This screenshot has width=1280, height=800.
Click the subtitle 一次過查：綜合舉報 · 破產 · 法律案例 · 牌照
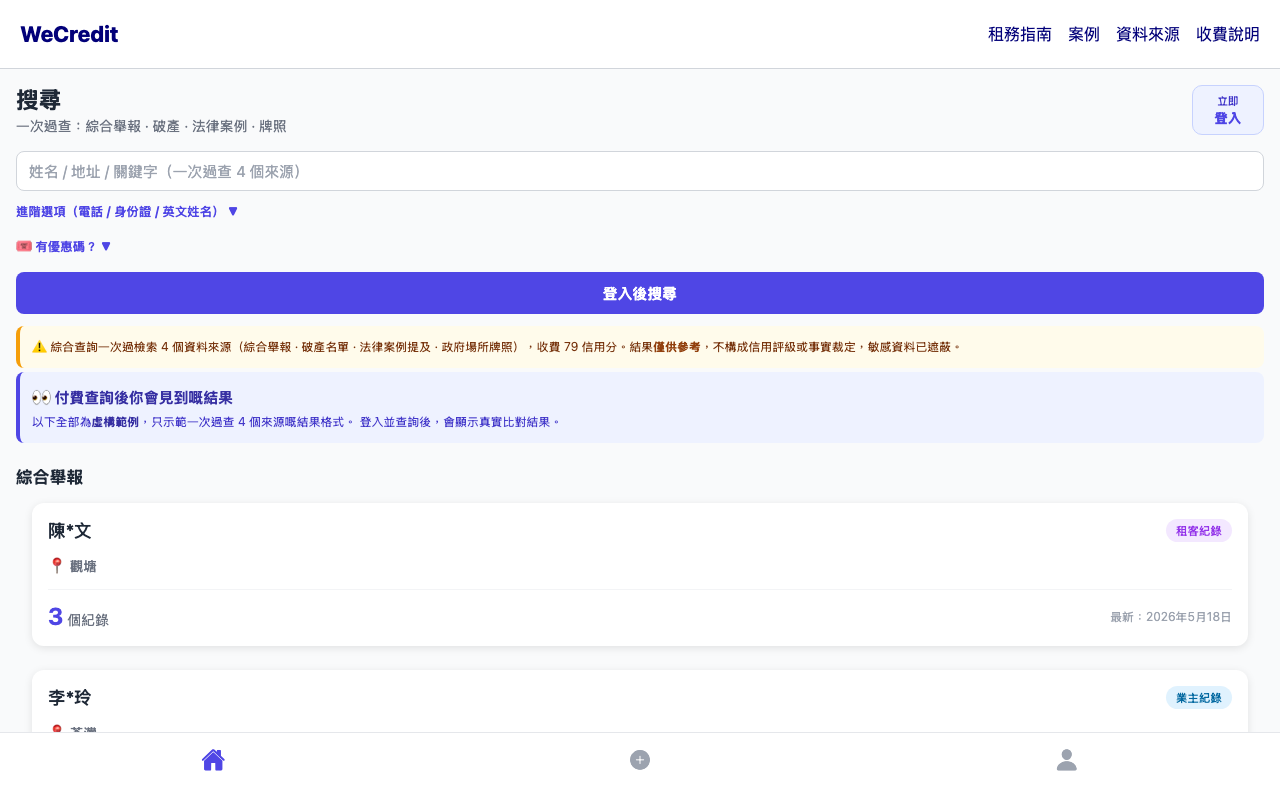[151, 126]
